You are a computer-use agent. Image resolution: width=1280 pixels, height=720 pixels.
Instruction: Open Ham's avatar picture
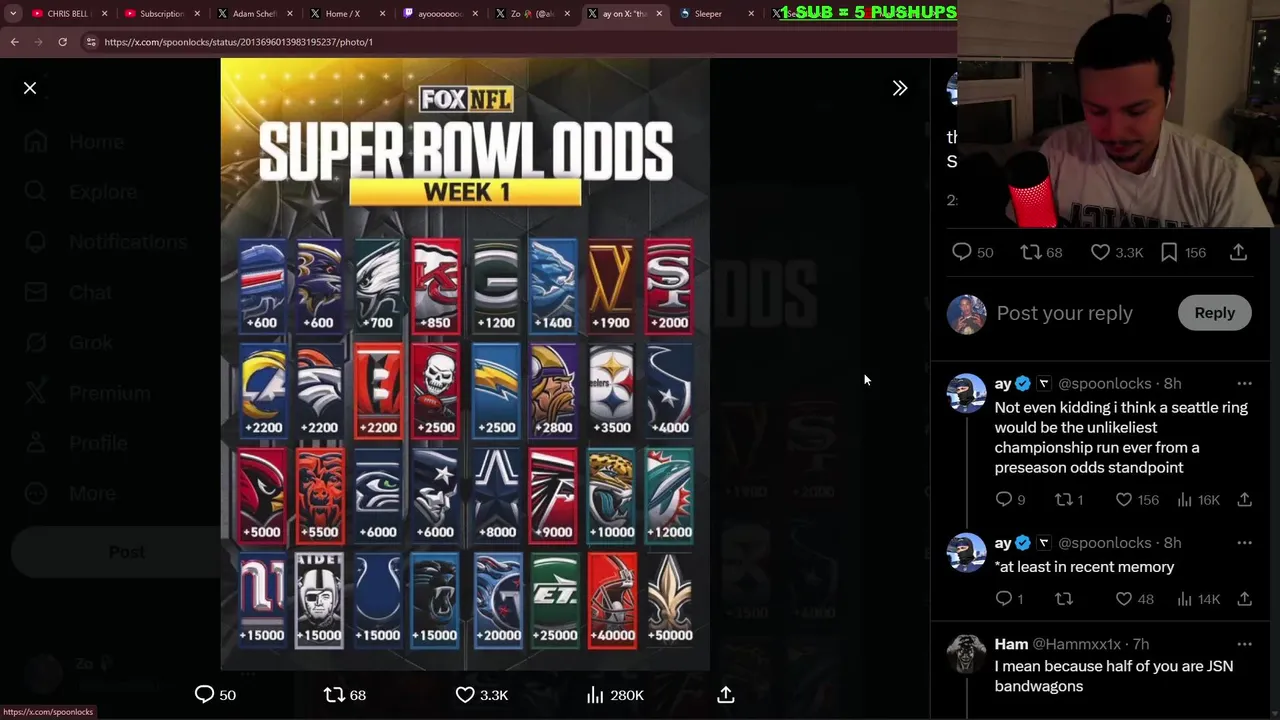(x=966, y=654)
